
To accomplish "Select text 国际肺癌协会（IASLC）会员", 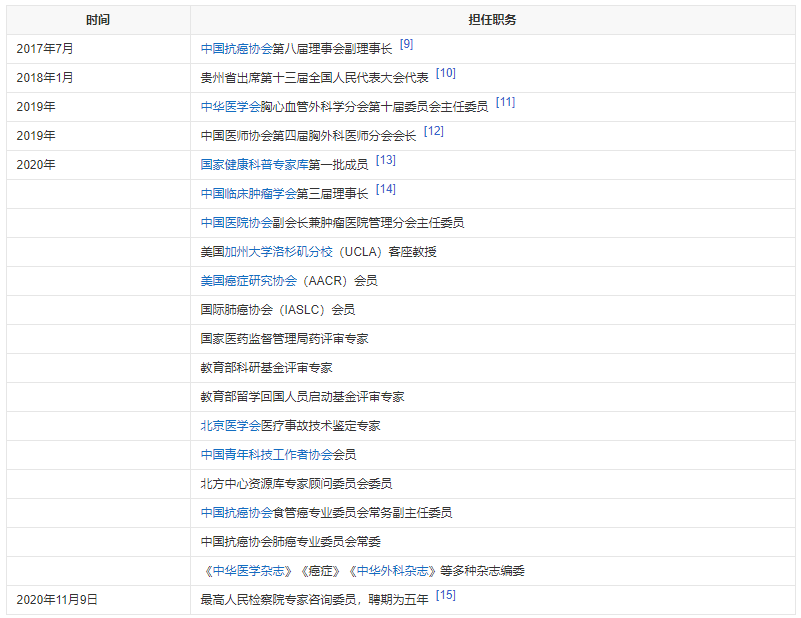I will (278, 310).
